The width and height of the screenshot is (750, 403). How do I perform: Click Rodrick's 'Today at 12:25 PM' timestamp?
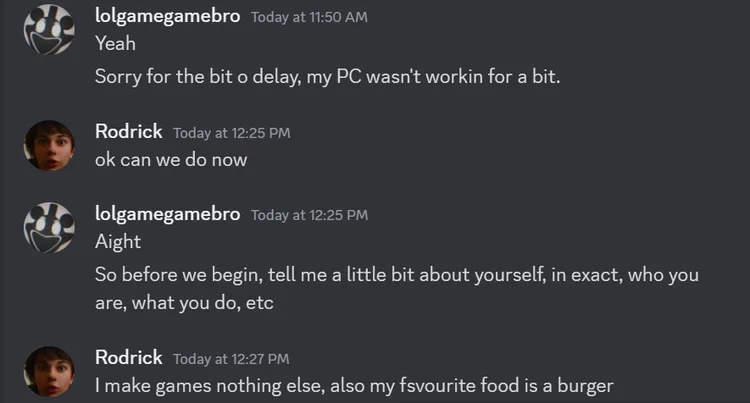[231, 132]
